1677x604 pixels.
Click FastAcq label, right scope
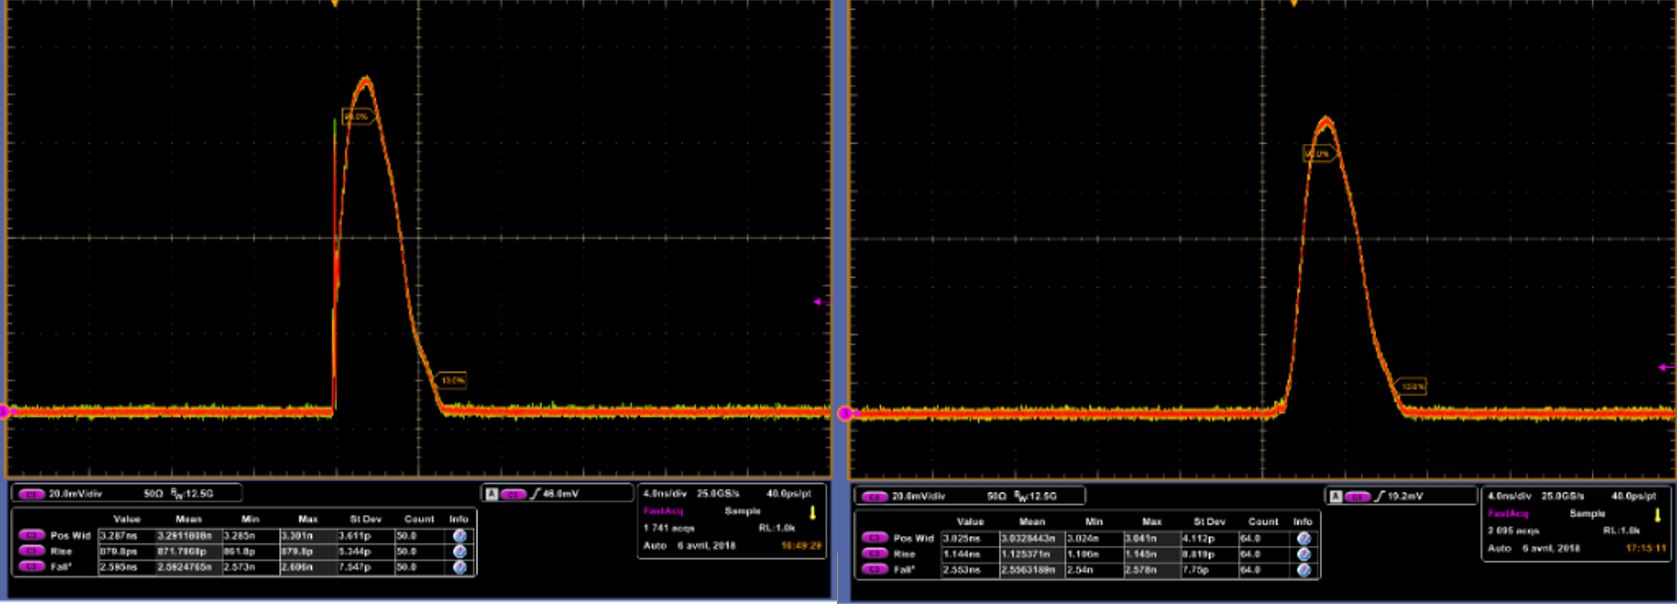click(1507, 513)
